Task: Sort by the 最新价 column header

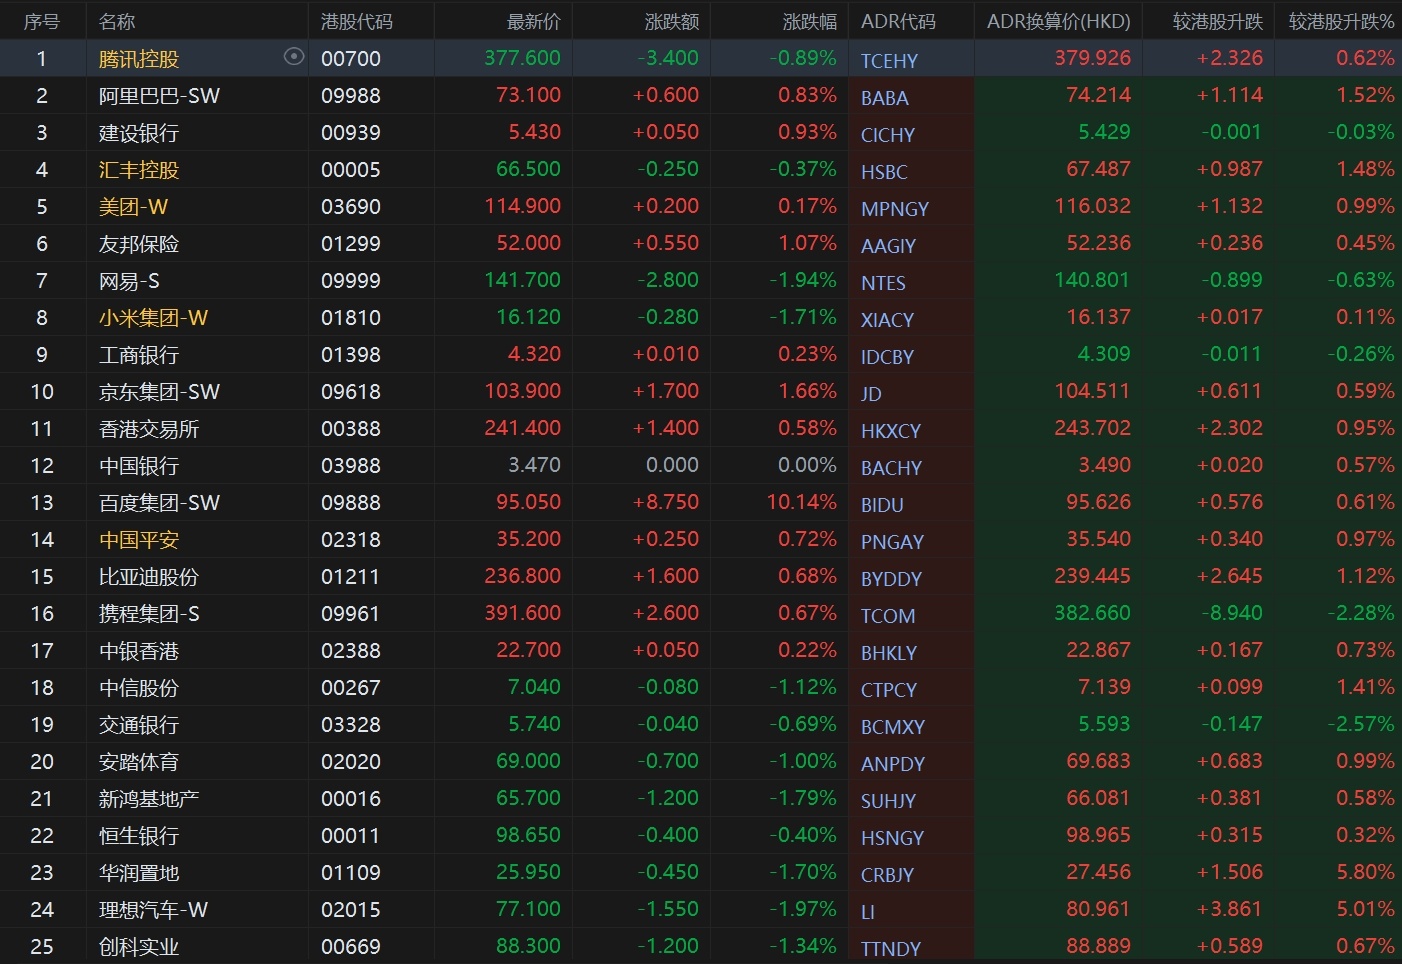Action: [534, 21]
